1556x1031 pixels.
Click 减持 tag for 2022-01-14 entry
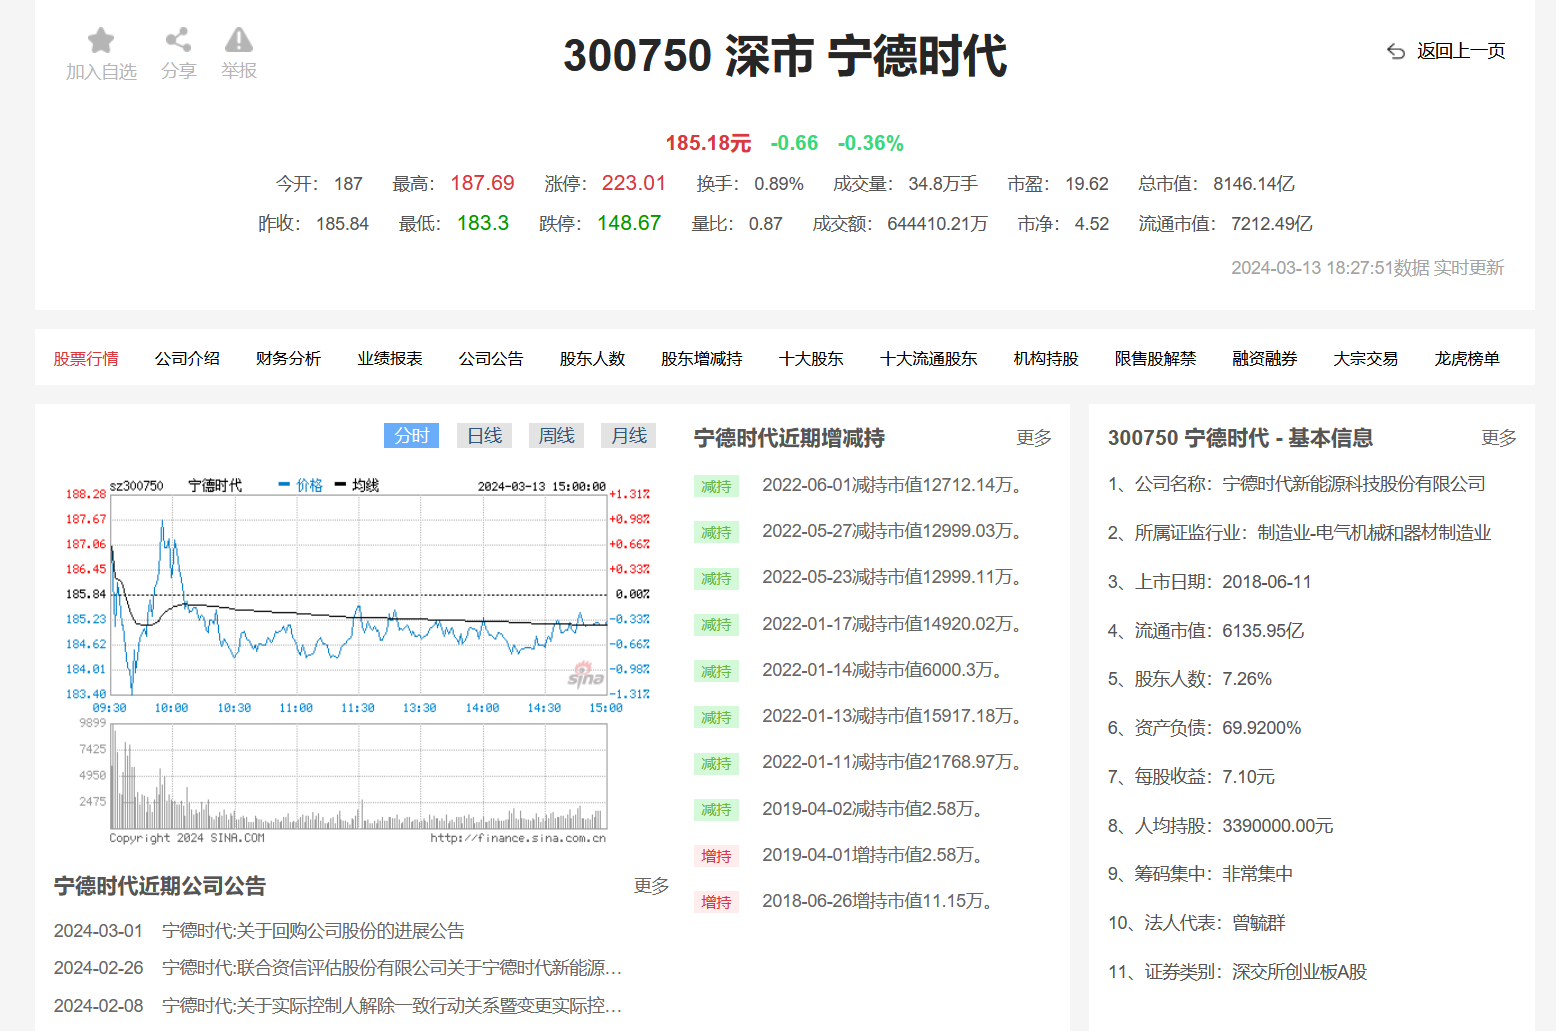[716, 672]
